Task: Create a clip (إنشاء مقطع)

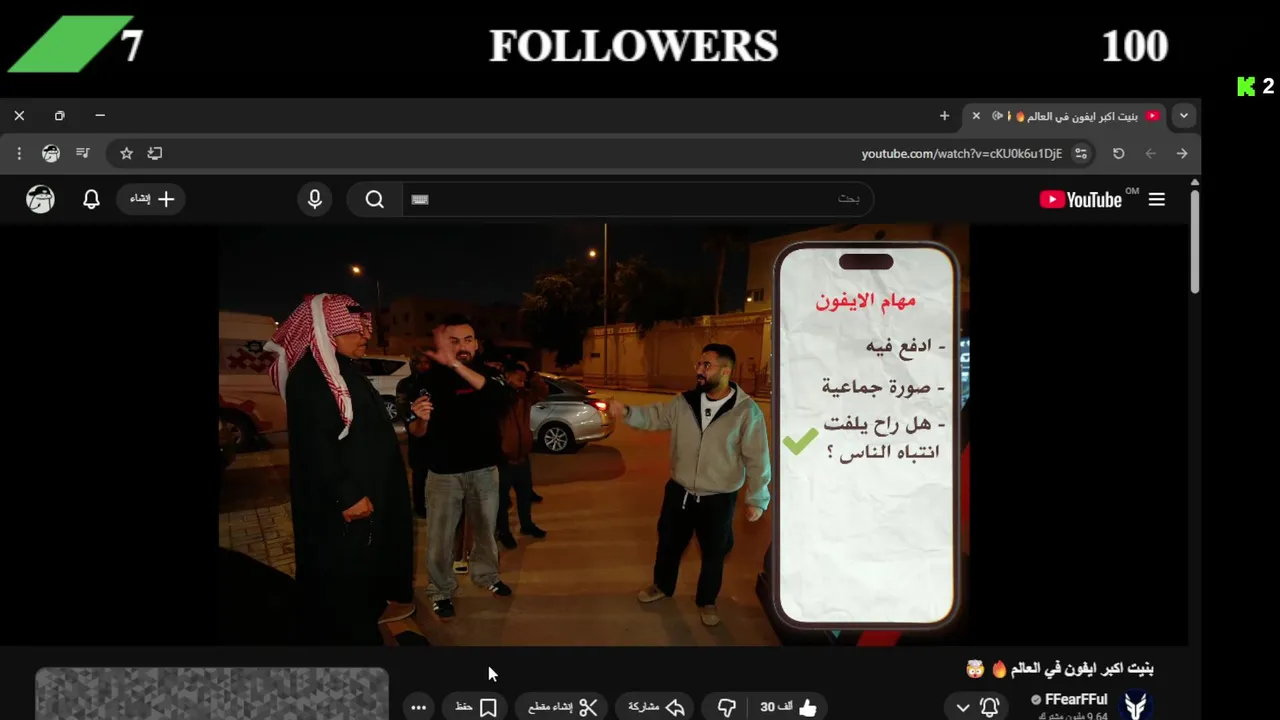Action: pos(562,707)
